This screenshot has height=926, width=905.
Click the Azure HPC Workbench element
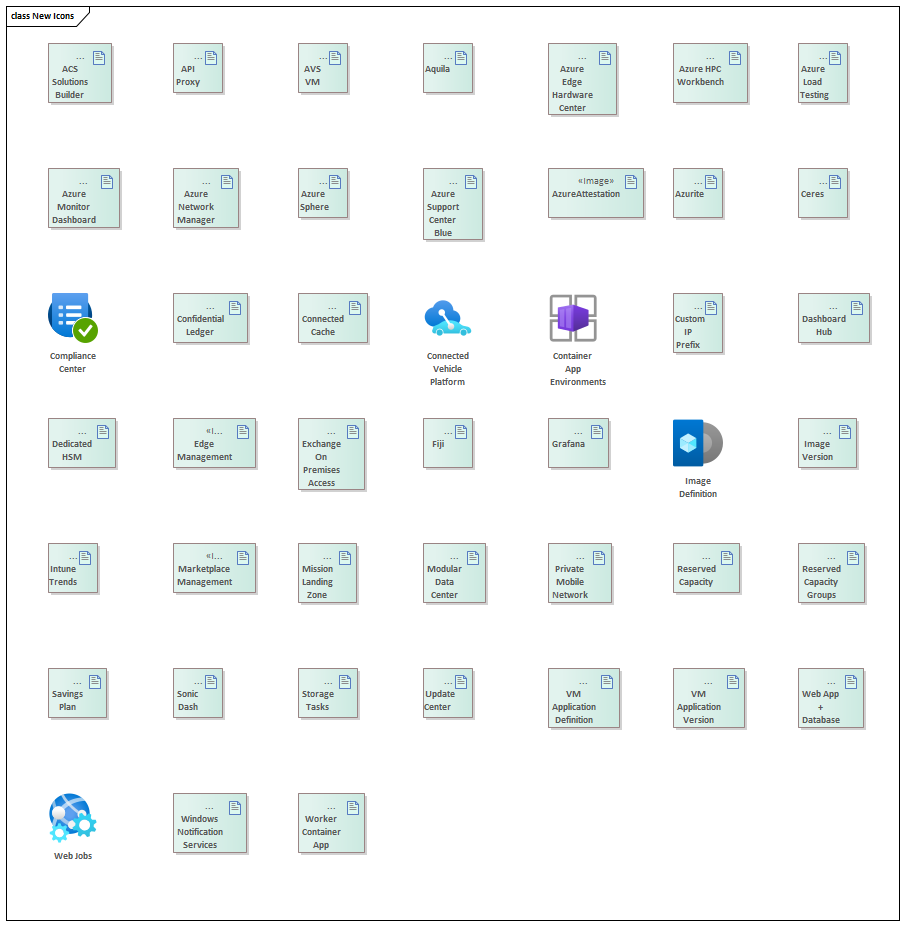(710, 73)
